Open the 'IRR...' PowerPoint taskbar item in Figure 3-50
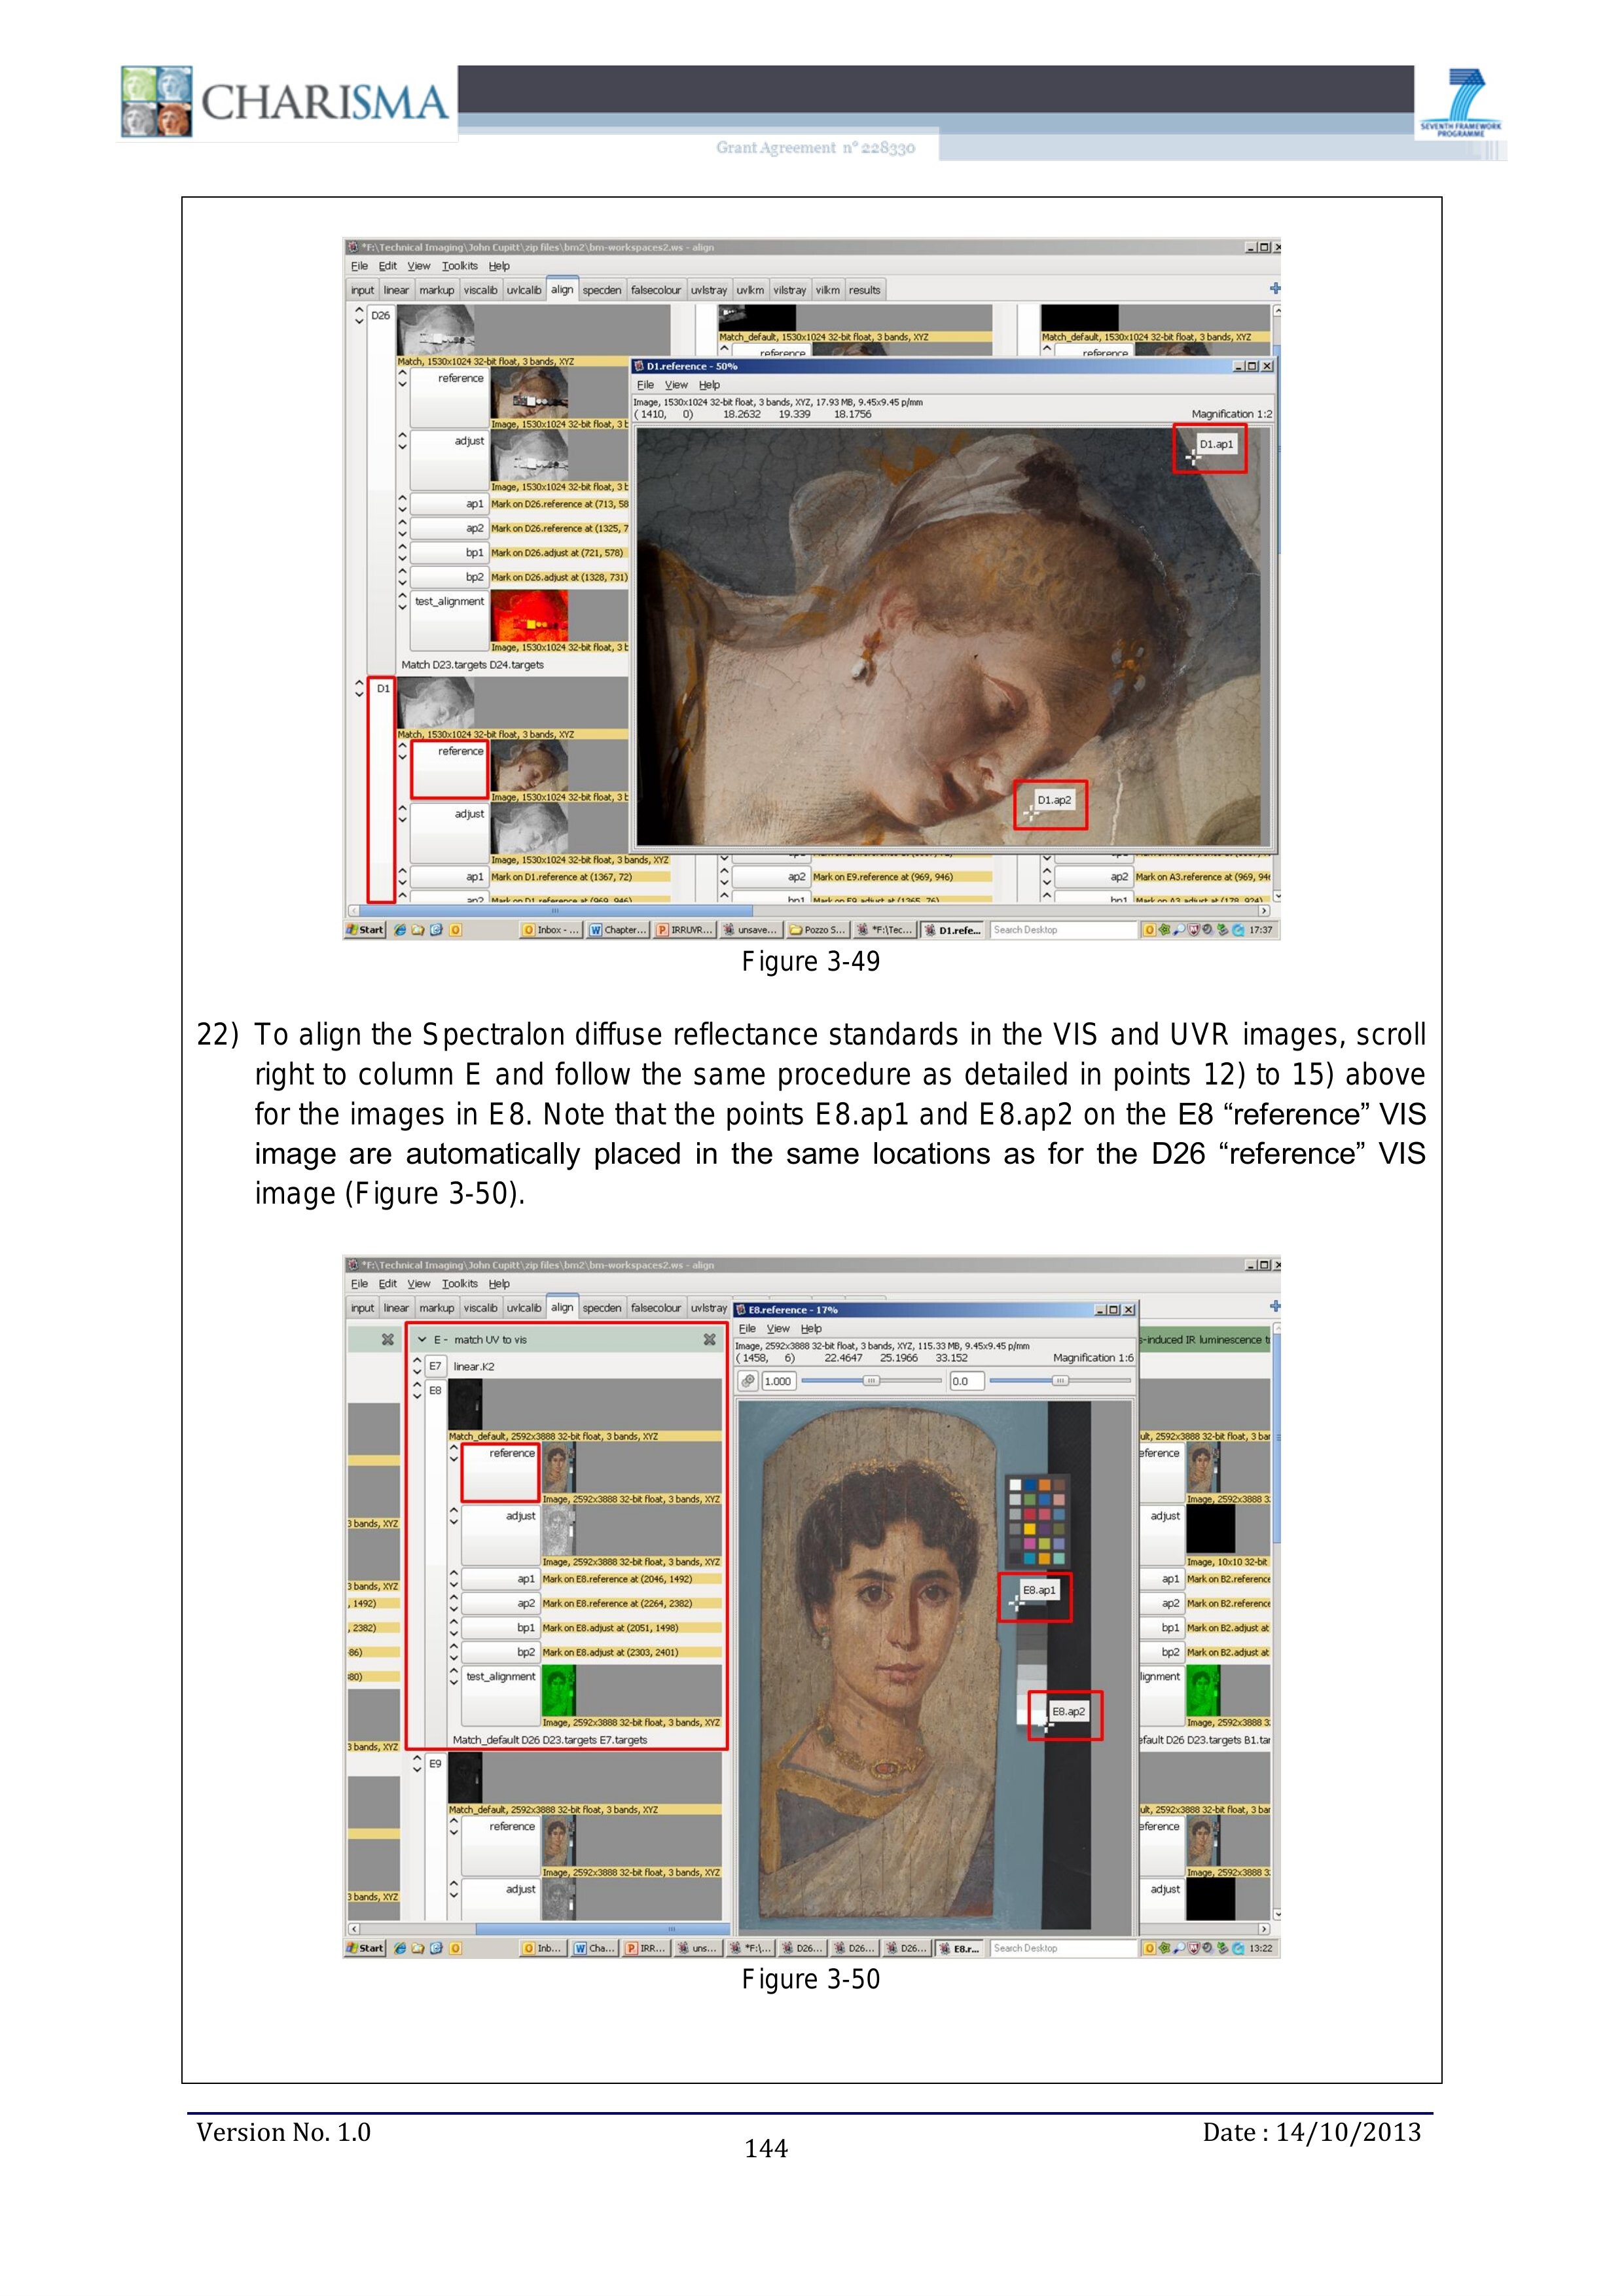Viewport: 1624px width, 2296px height. (x=645, y=1948)
